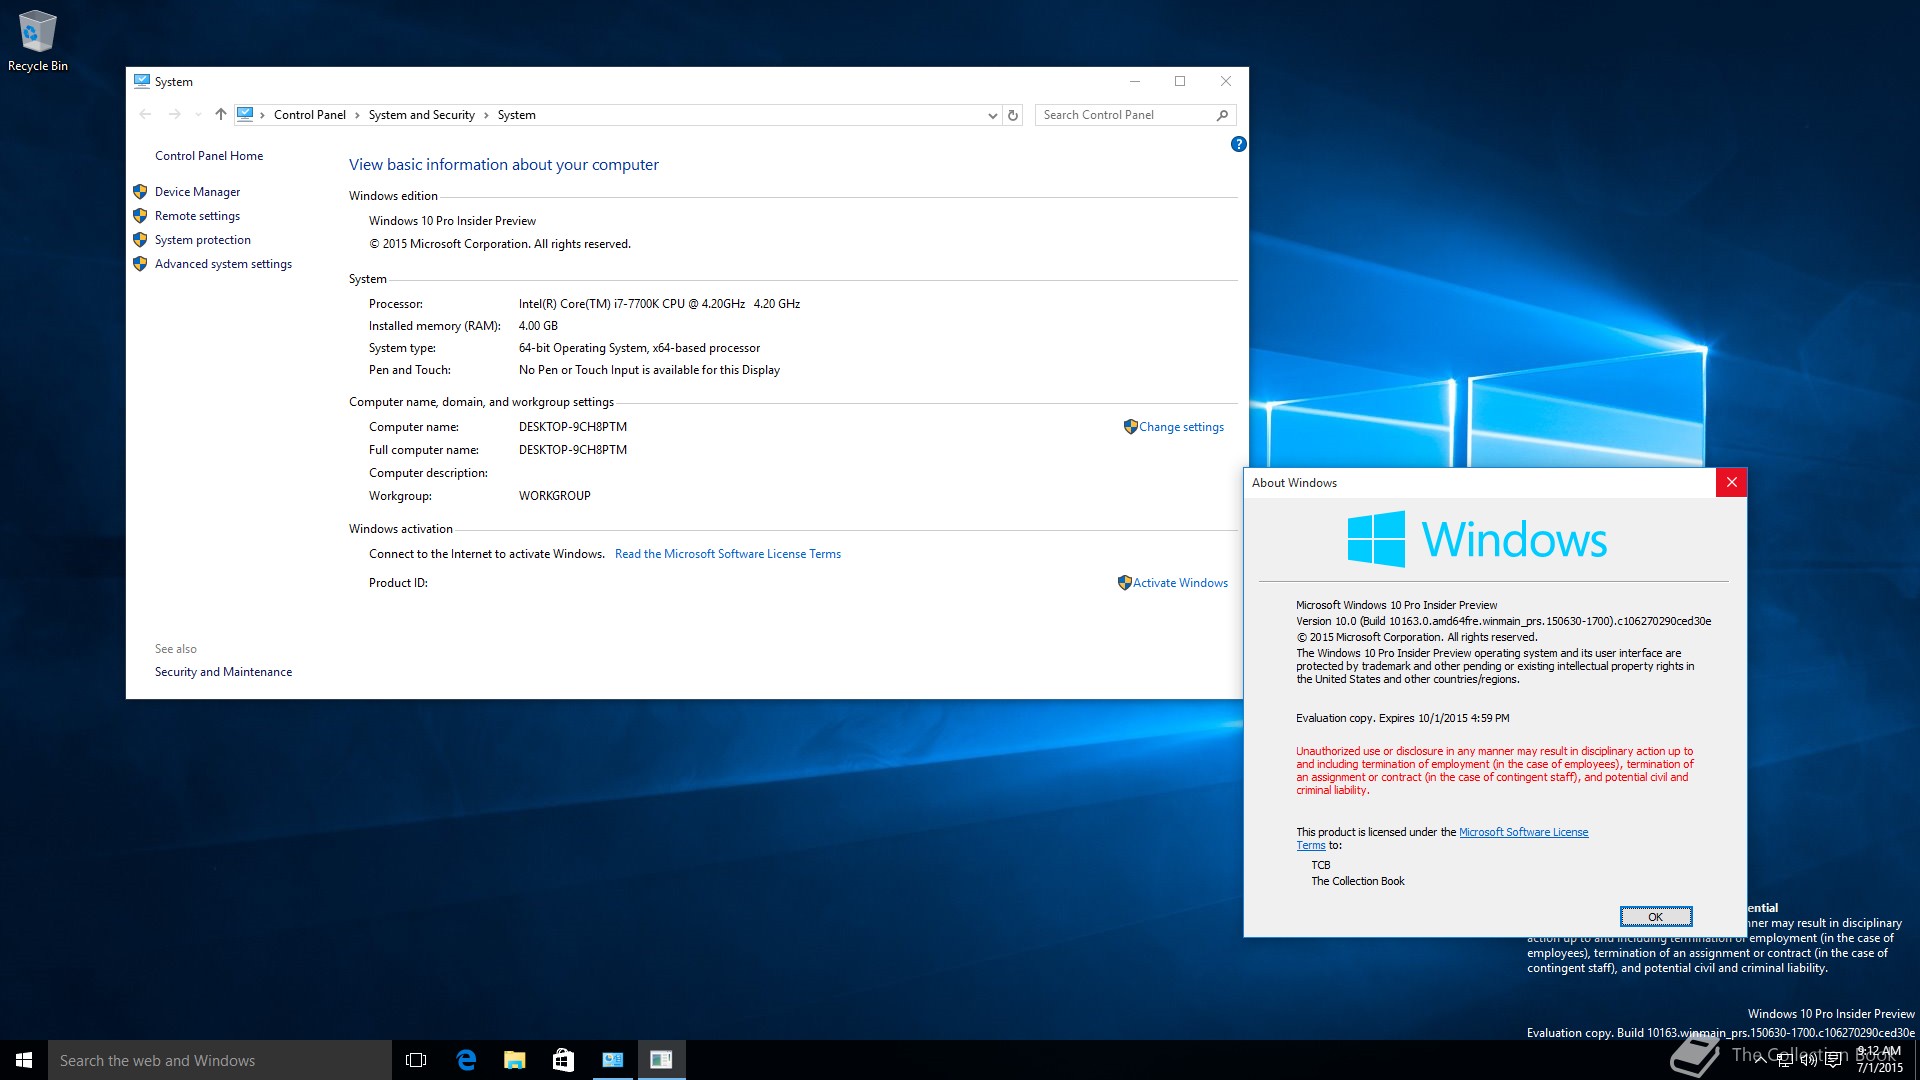
Task: Click the Windows logo in About Windows
Action: point(1376,540)
